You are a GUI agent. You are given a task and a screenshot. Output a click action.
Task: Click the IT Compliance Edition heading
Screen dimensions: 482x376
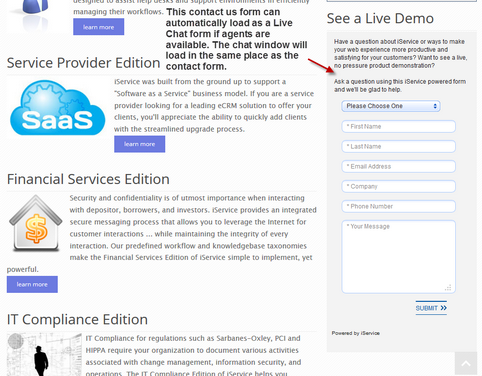pyautogui.click(x=77, y=319)
